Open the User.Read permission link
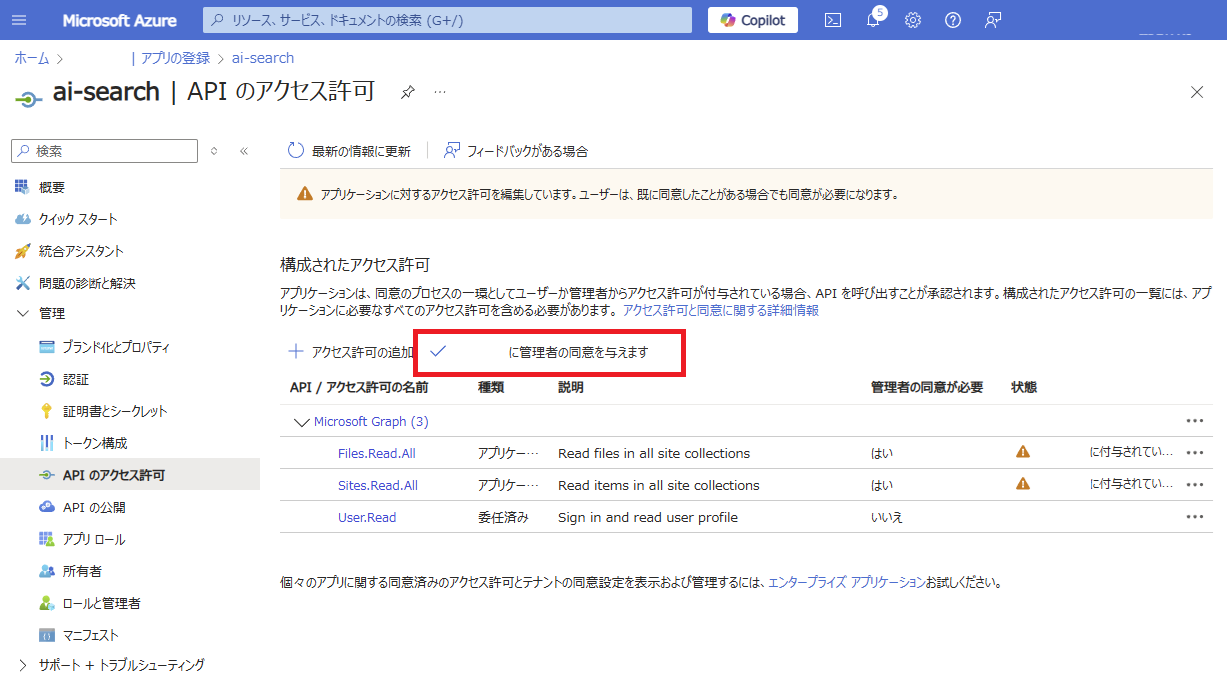1227x686 pixels. tap(367, 517)
